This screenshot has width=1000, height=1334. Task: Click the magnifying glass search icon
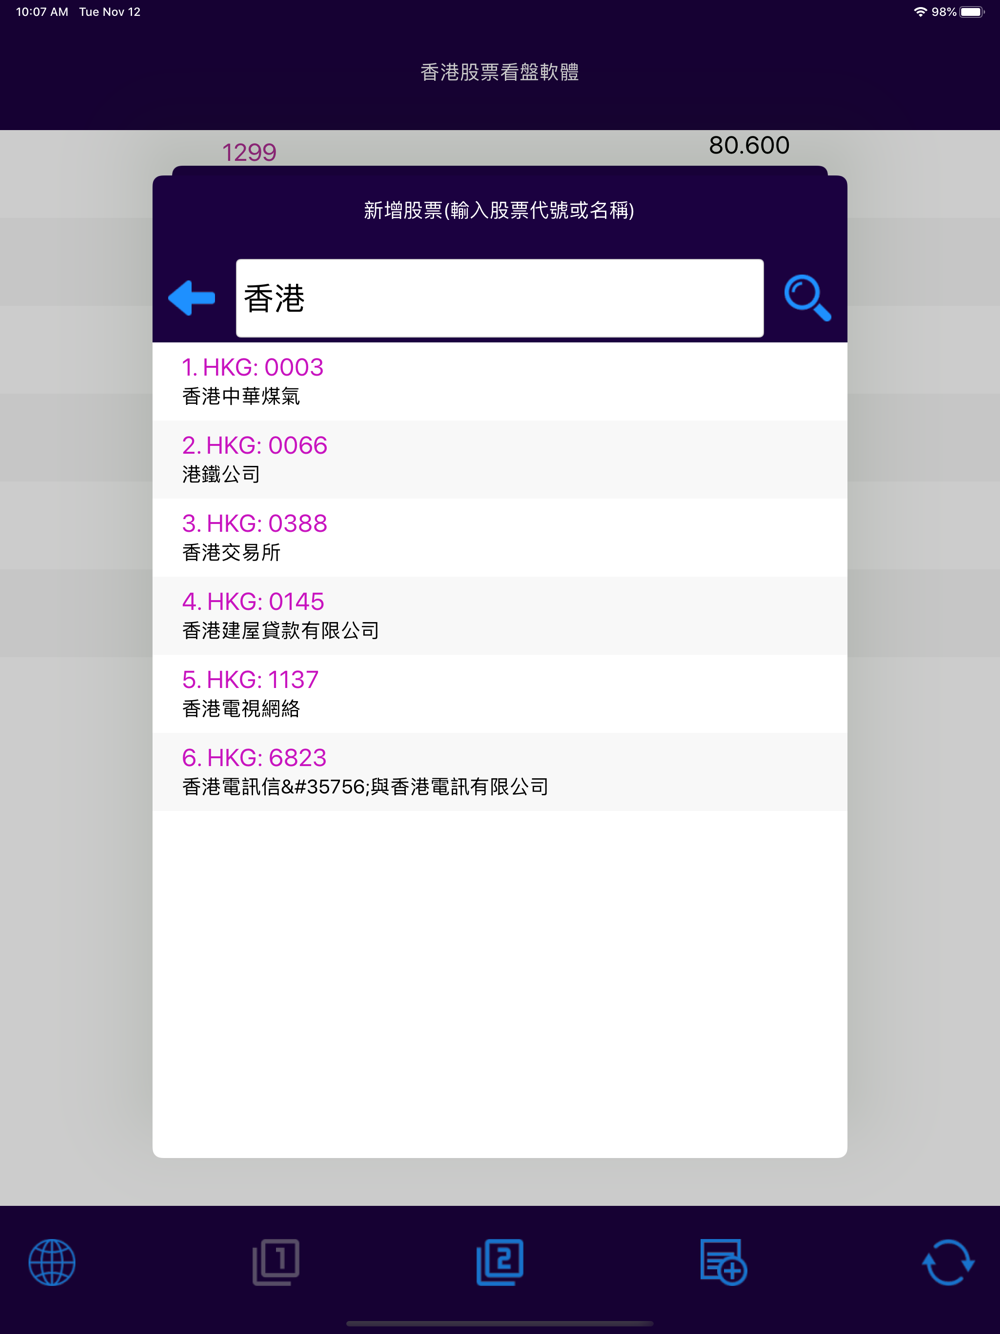click(x=807, y=298)
